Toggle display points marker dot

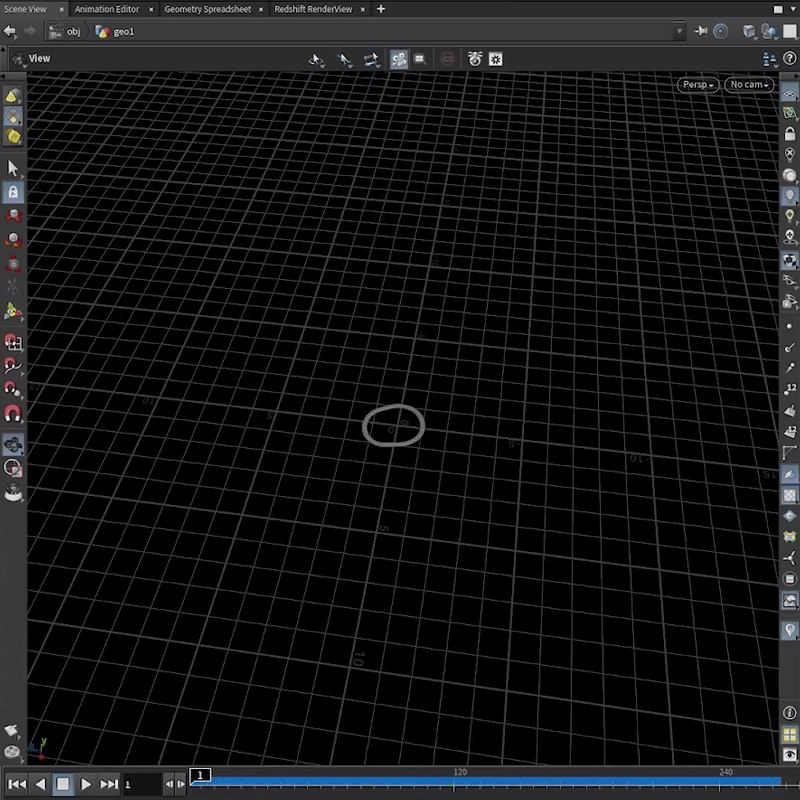pyautogui.click(x=790, y=326)
